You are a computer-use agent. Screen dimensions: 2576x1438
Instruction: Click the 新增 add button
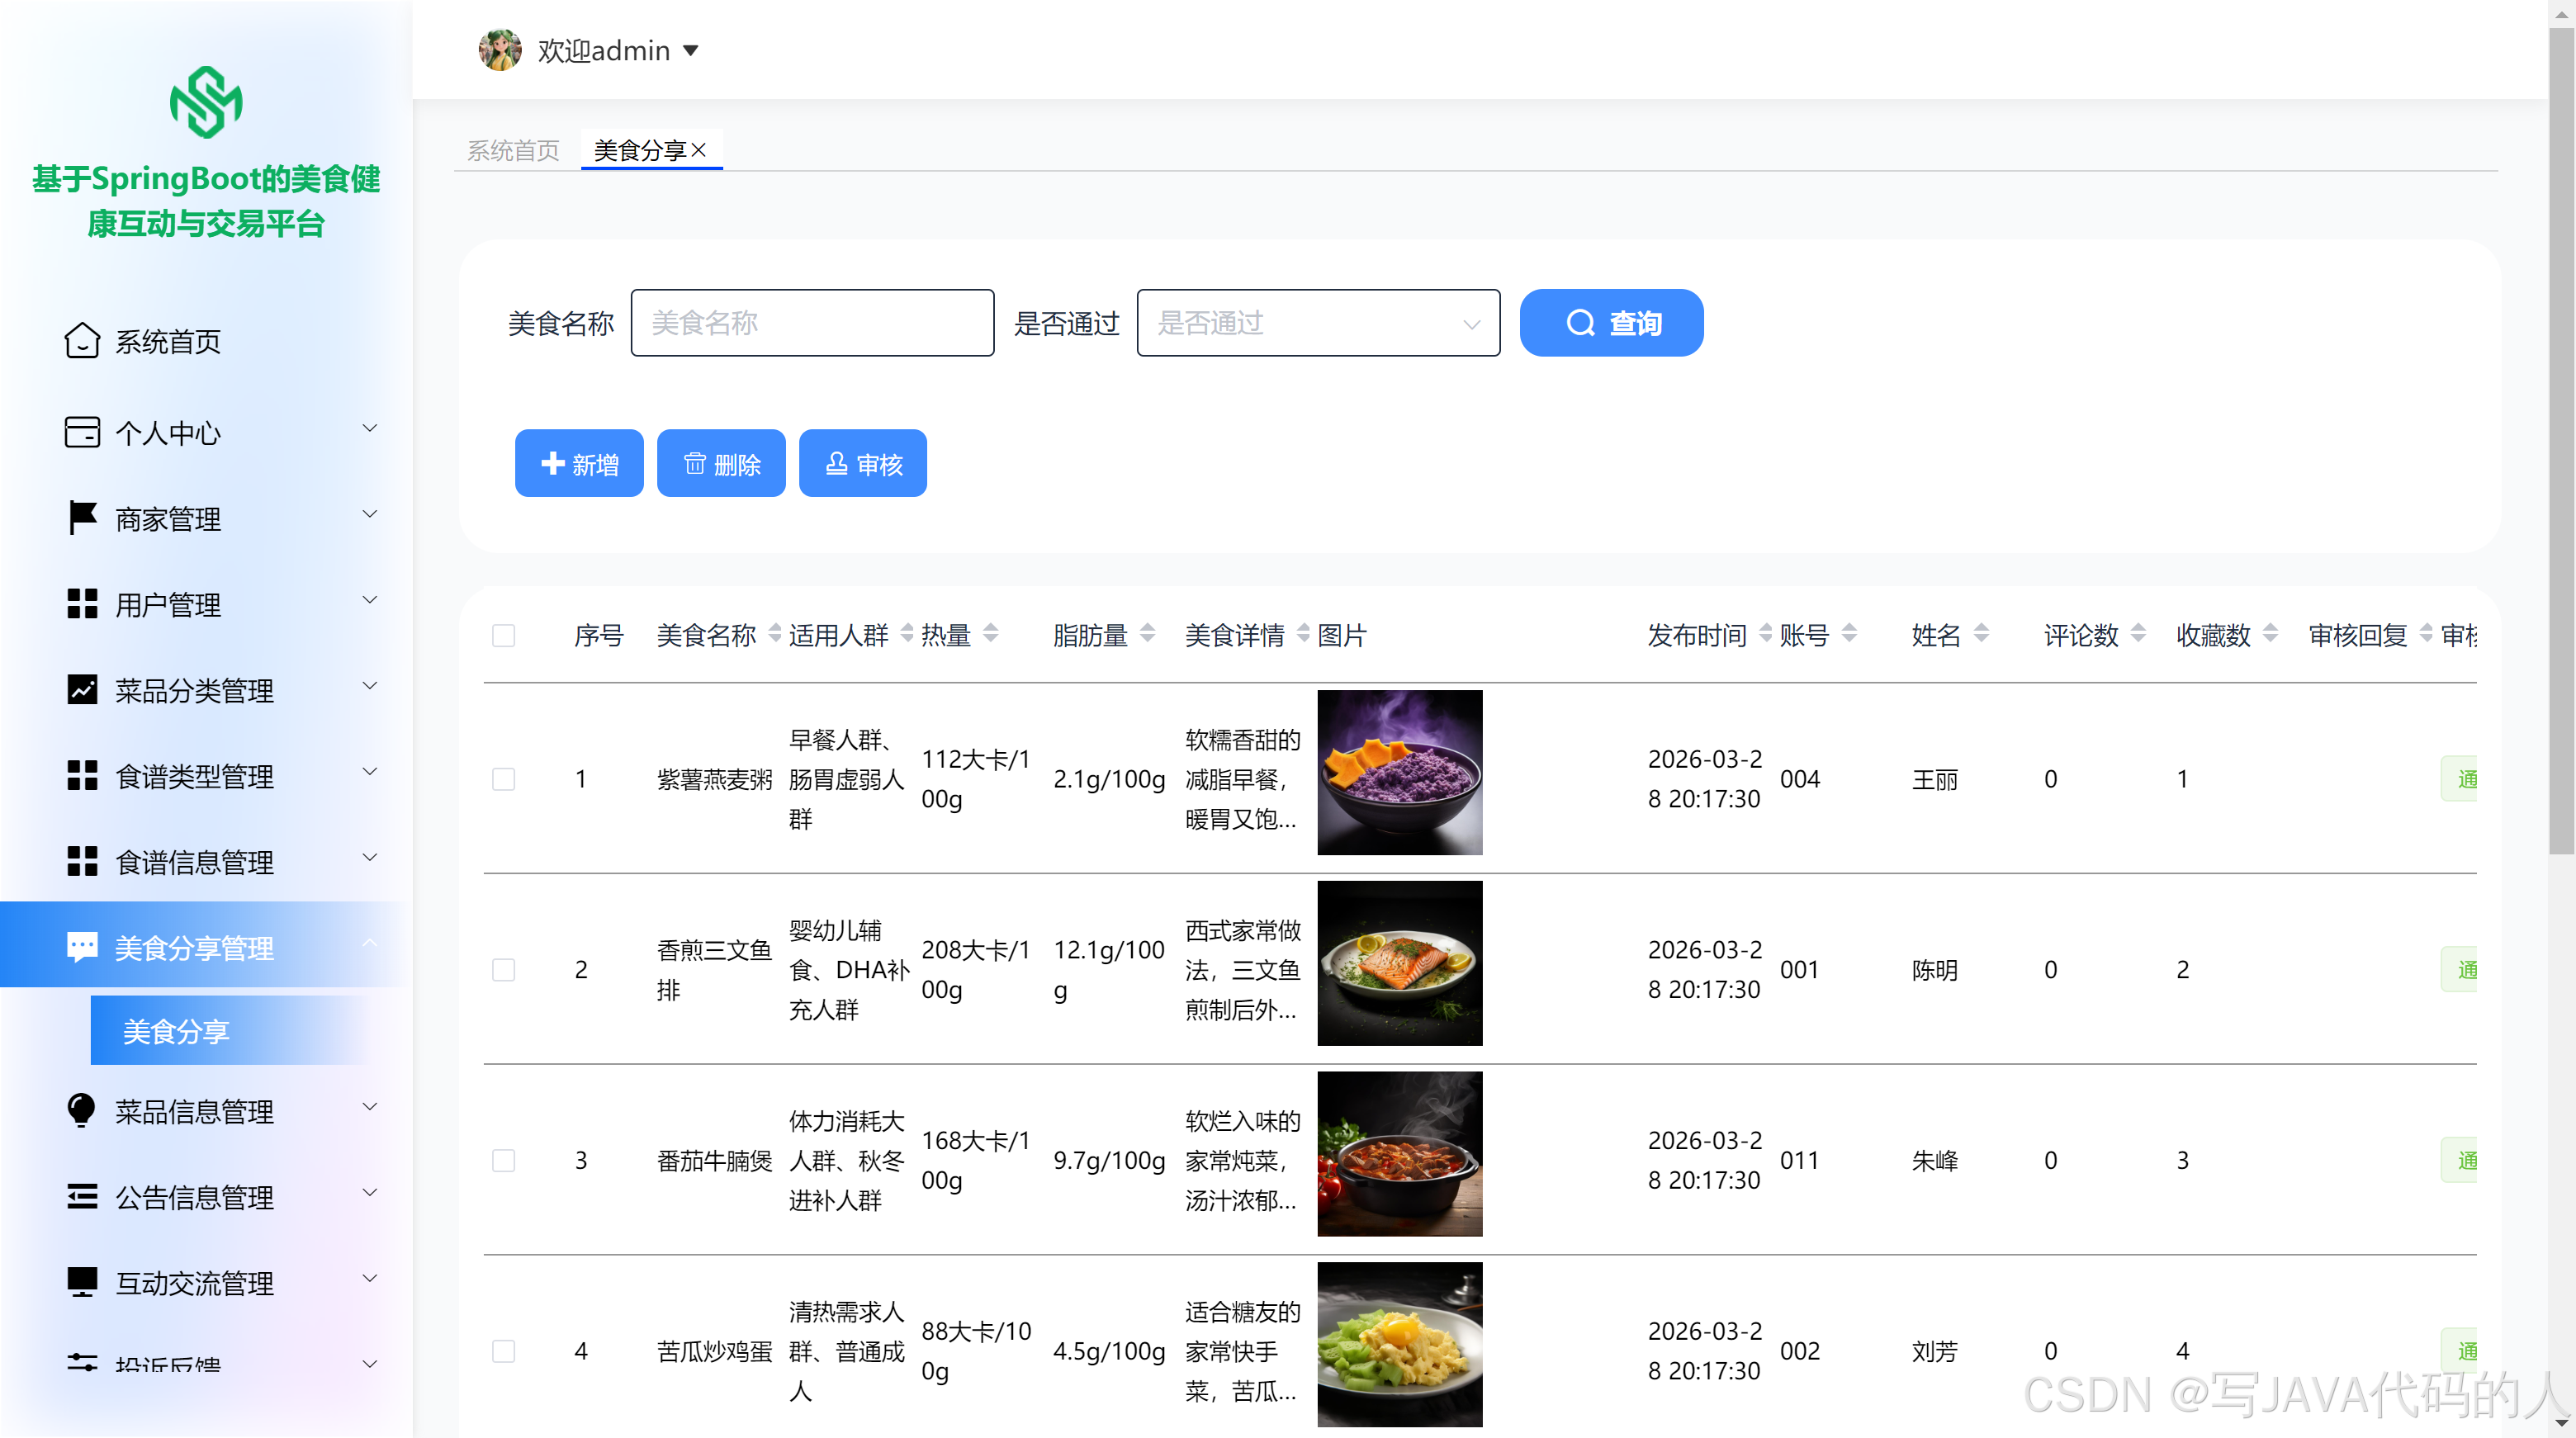[x=579, y=463]
